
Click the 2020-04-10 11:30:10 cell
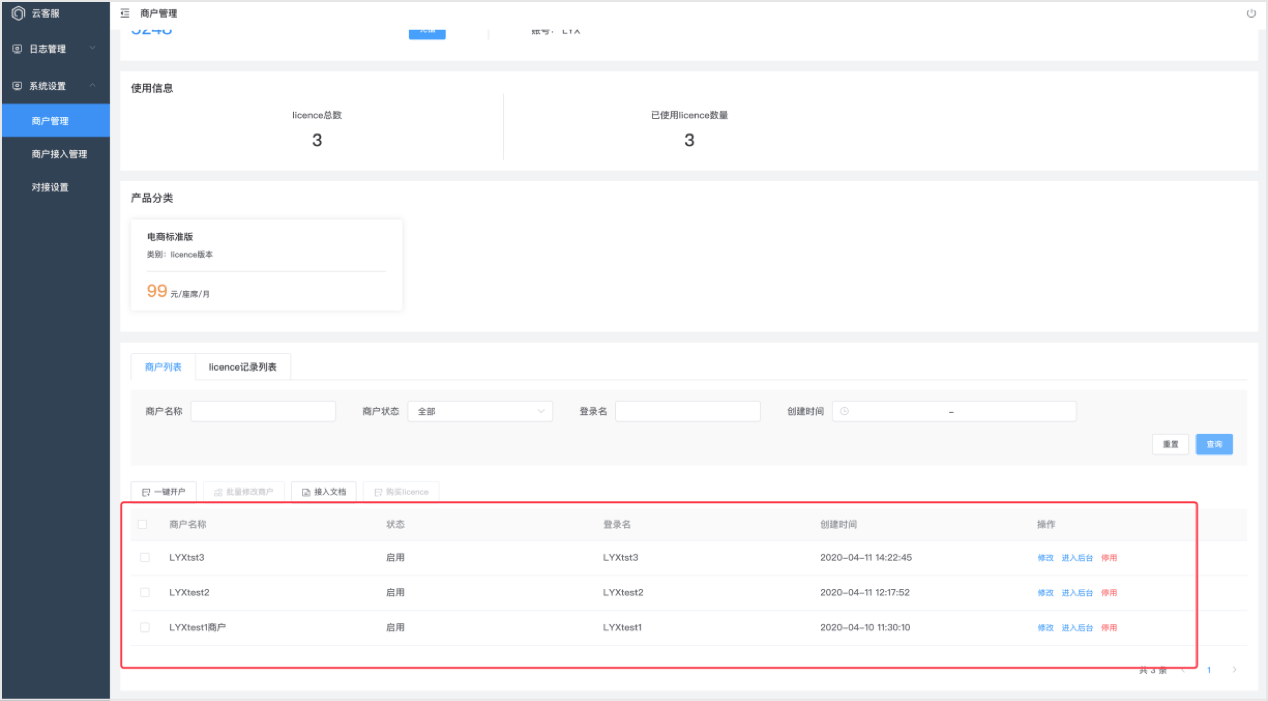866,628
